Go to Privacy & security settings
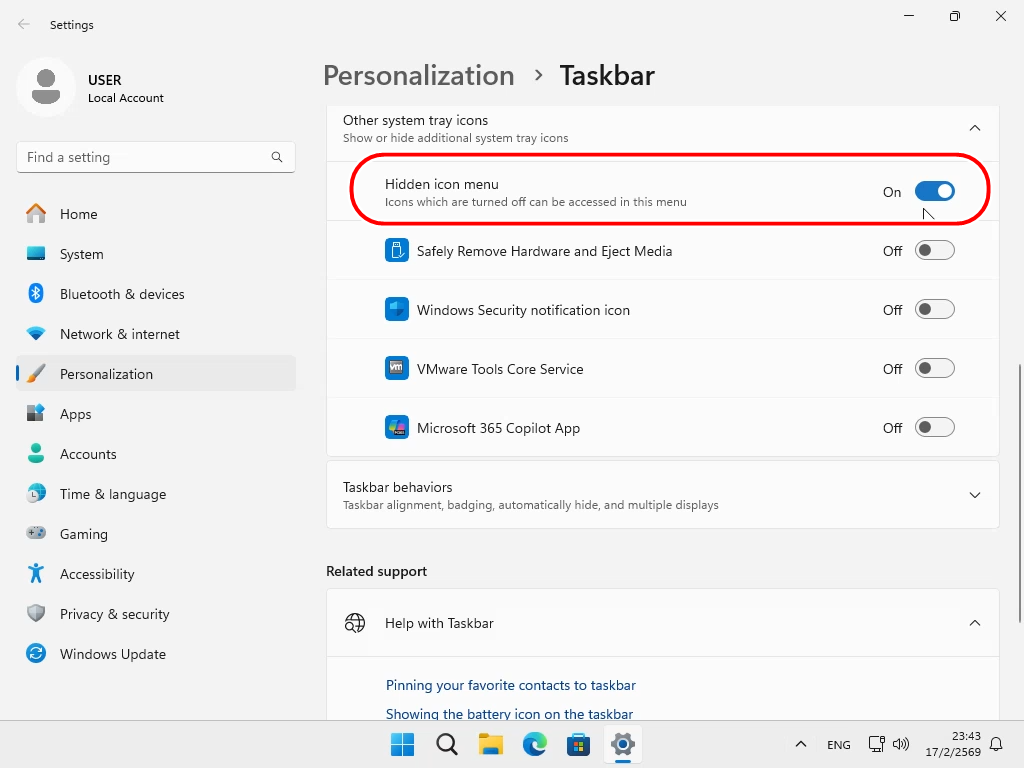The width and height of the screenshot is (1024, 768). 114,614
